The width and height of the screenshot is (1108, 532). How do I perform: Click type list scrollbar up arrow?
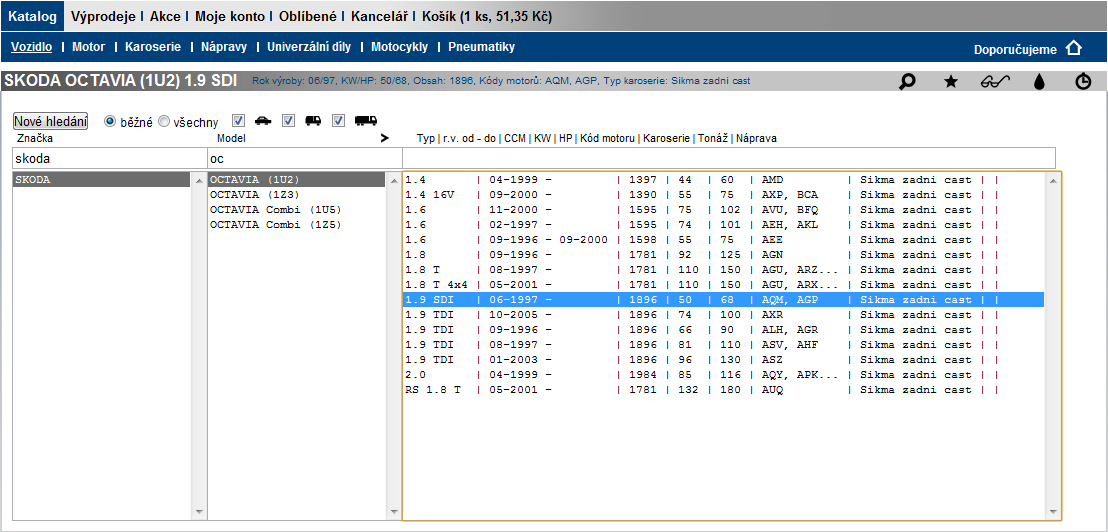1053,180
